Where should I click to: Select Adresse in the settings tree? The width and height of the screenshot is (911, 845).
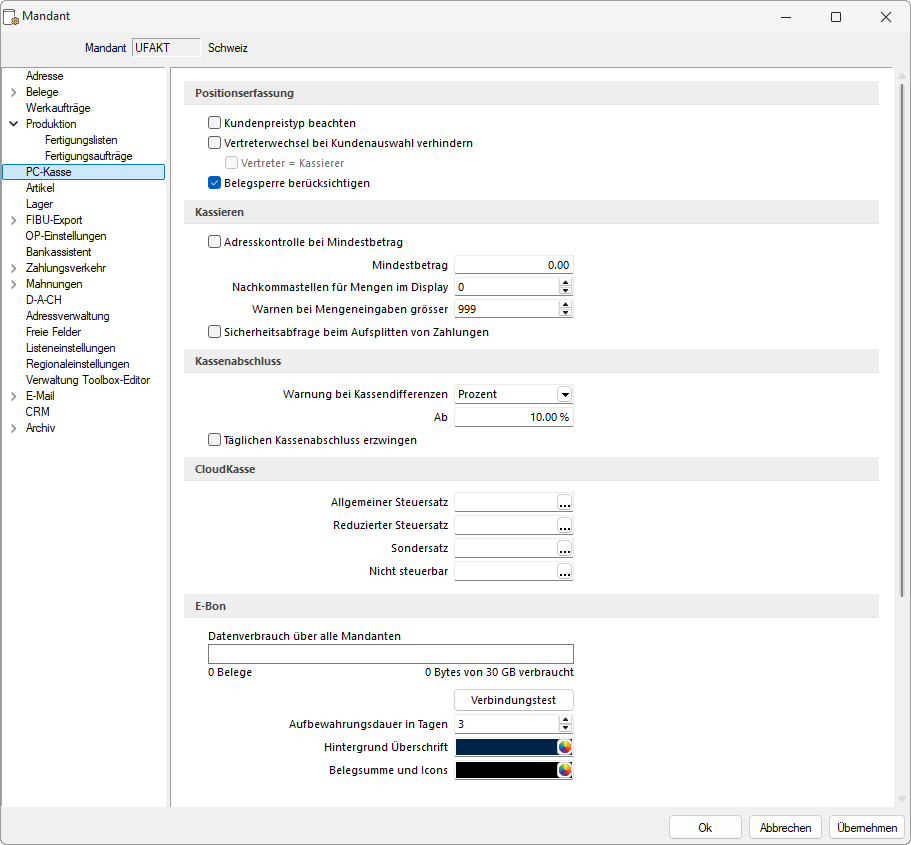[x=45, y=76]
